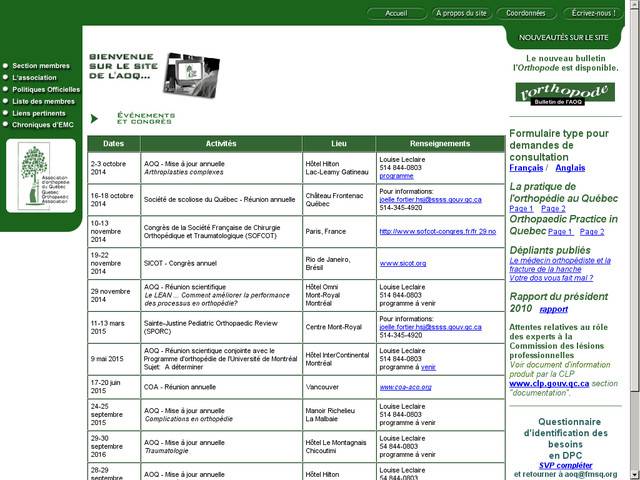Screen dimensions: 640x480
Task: Click the Nouveautés sur le site header
Action: (x=563, y=38)
